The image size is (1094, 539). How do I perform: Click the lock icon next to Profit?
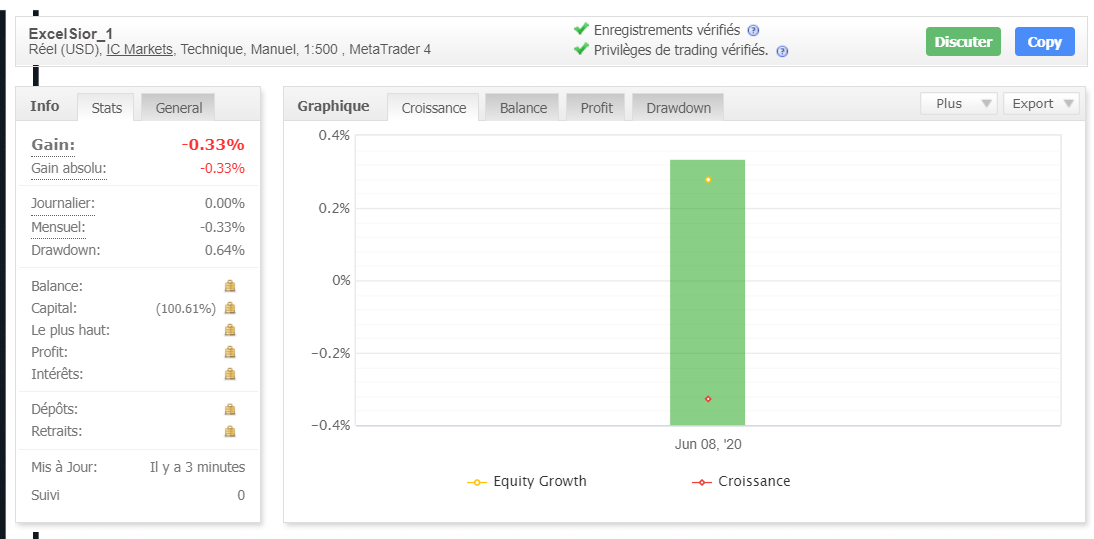pos(230,352)
